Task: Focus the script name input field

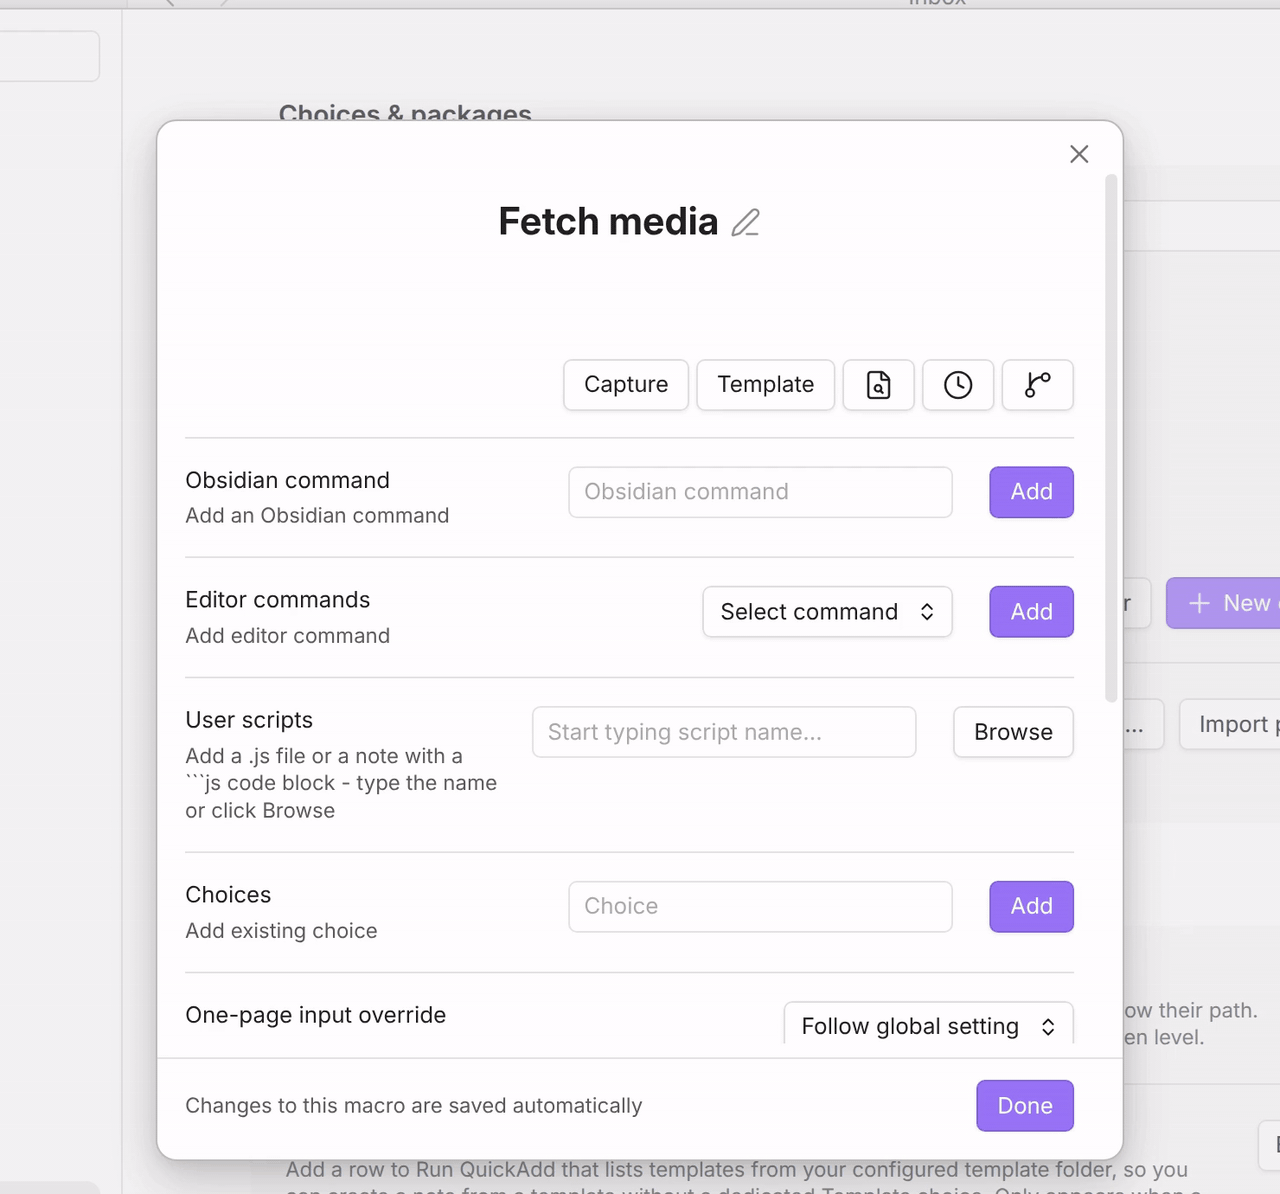Action: [x=724, y=732]
